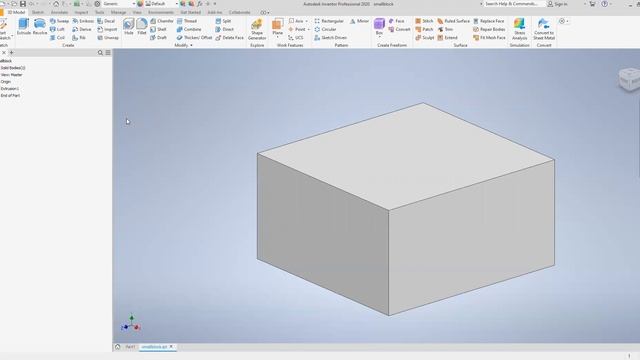This screenshot has height=360, width=640.
Task: Expand the Start Sketch dropdown arrow
Action: click(12, 36)
